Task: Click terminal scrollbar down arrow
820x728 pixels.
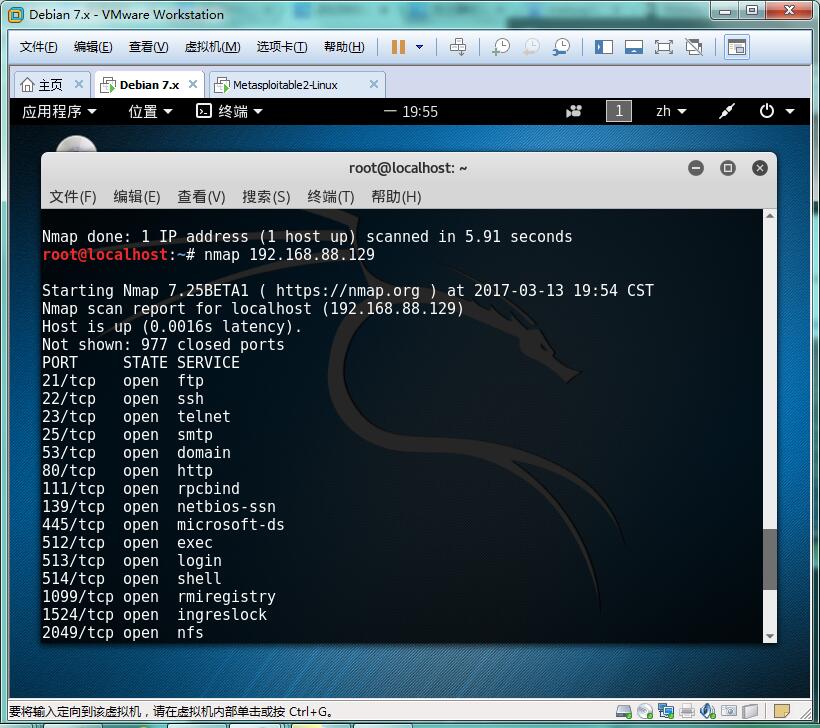Action: (x=770, y=636)
